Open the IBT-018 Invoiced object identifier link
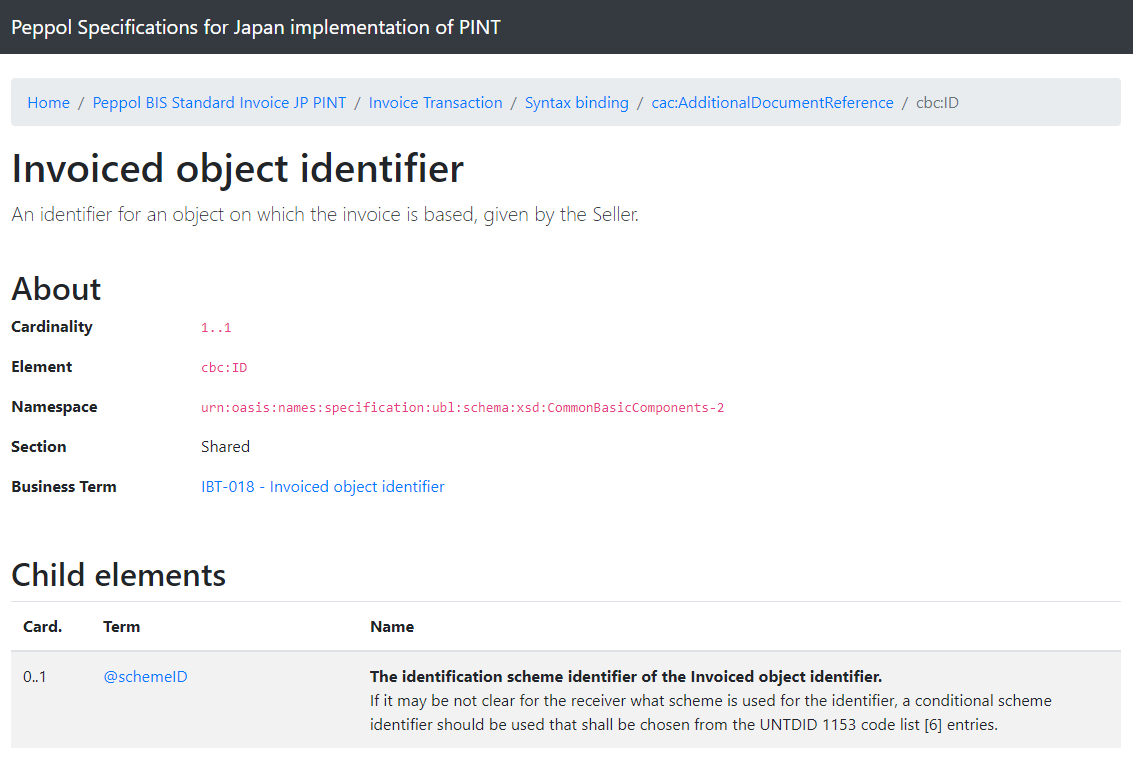The height and width of the screenshot is (762, 1133). (x=322, y=487)
